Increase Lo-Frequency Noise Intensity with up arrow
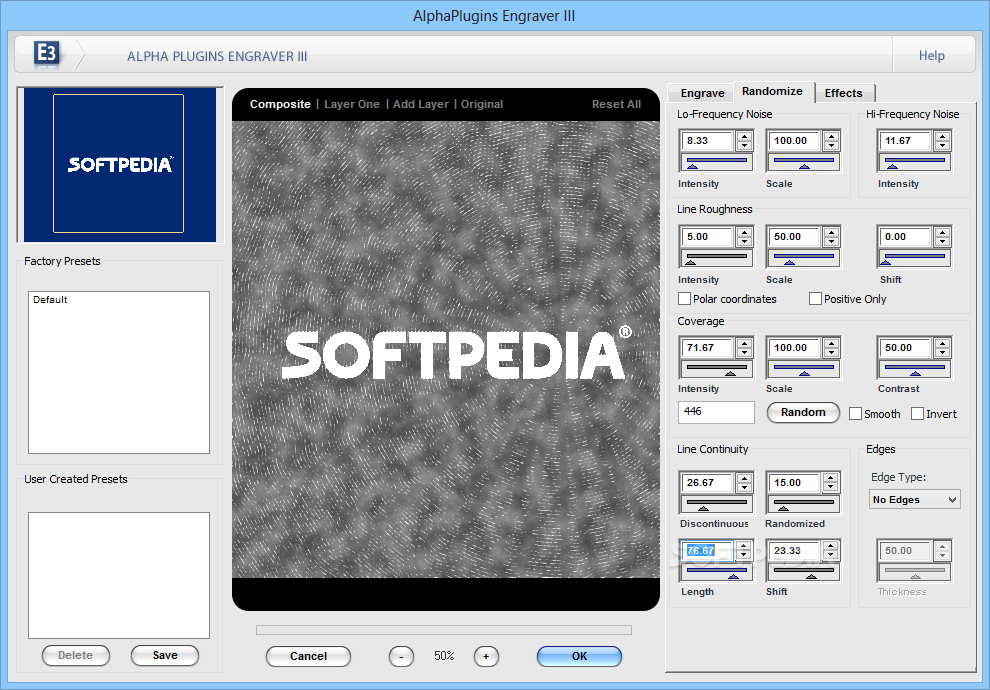Image resolution: width=990 pixels, height=690 pixels. coord(744,136)
